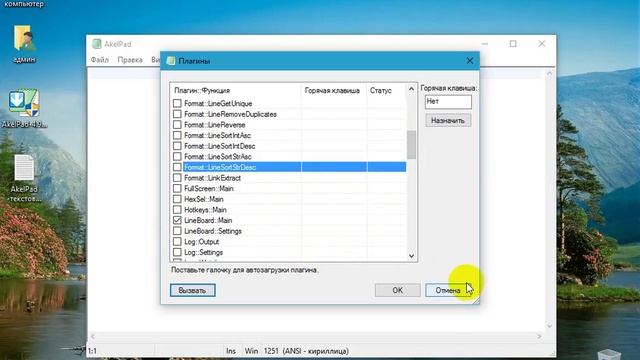
Task: Click the plugin list scrollbar thumb
Action: click(x=411, y=144)
